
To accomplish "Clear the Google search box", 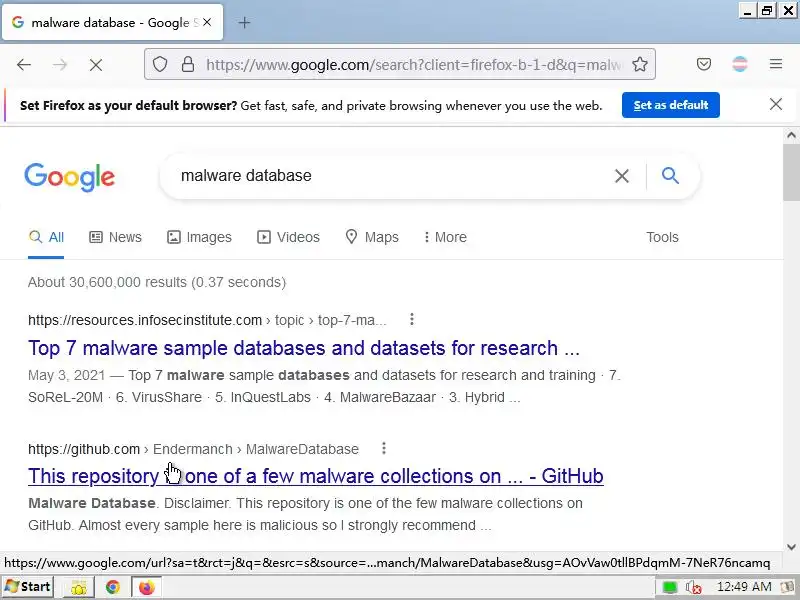I will 621,176.
